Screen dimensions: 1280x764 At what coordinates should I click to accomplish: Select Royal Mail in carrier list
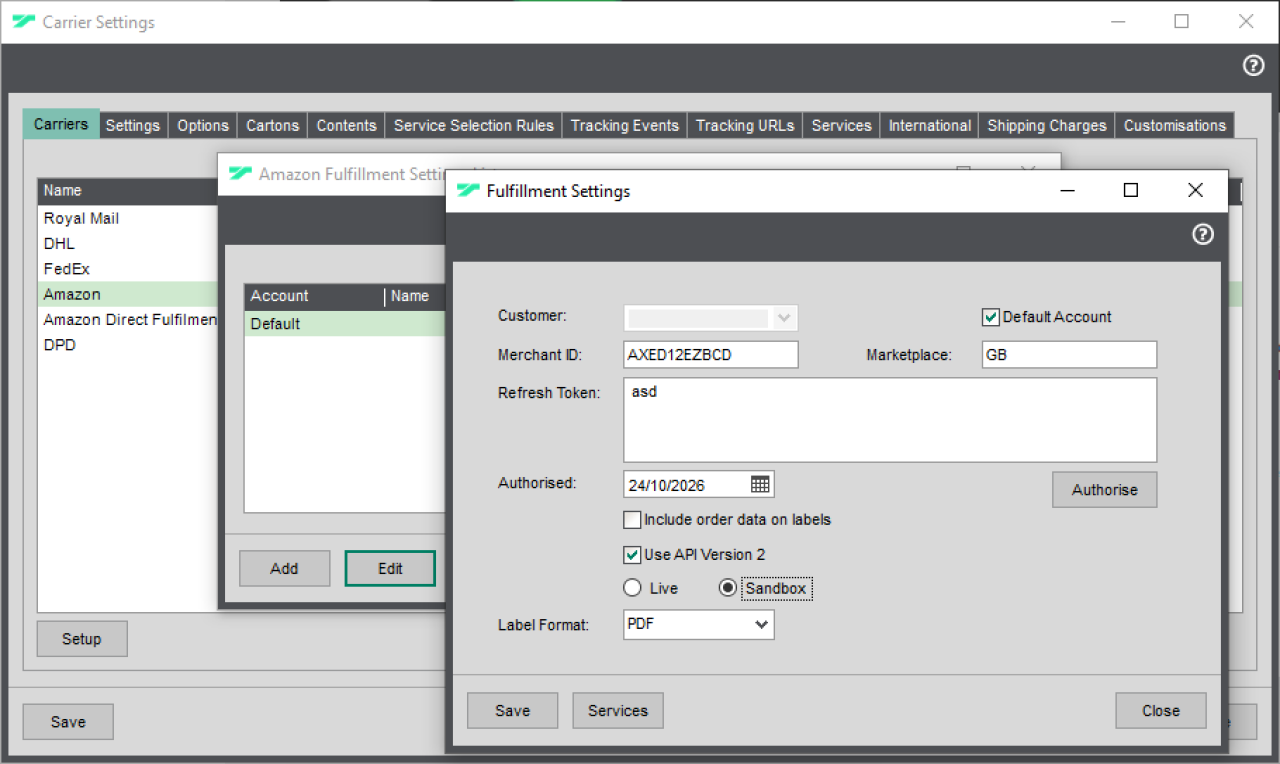(x=128, y=218)
